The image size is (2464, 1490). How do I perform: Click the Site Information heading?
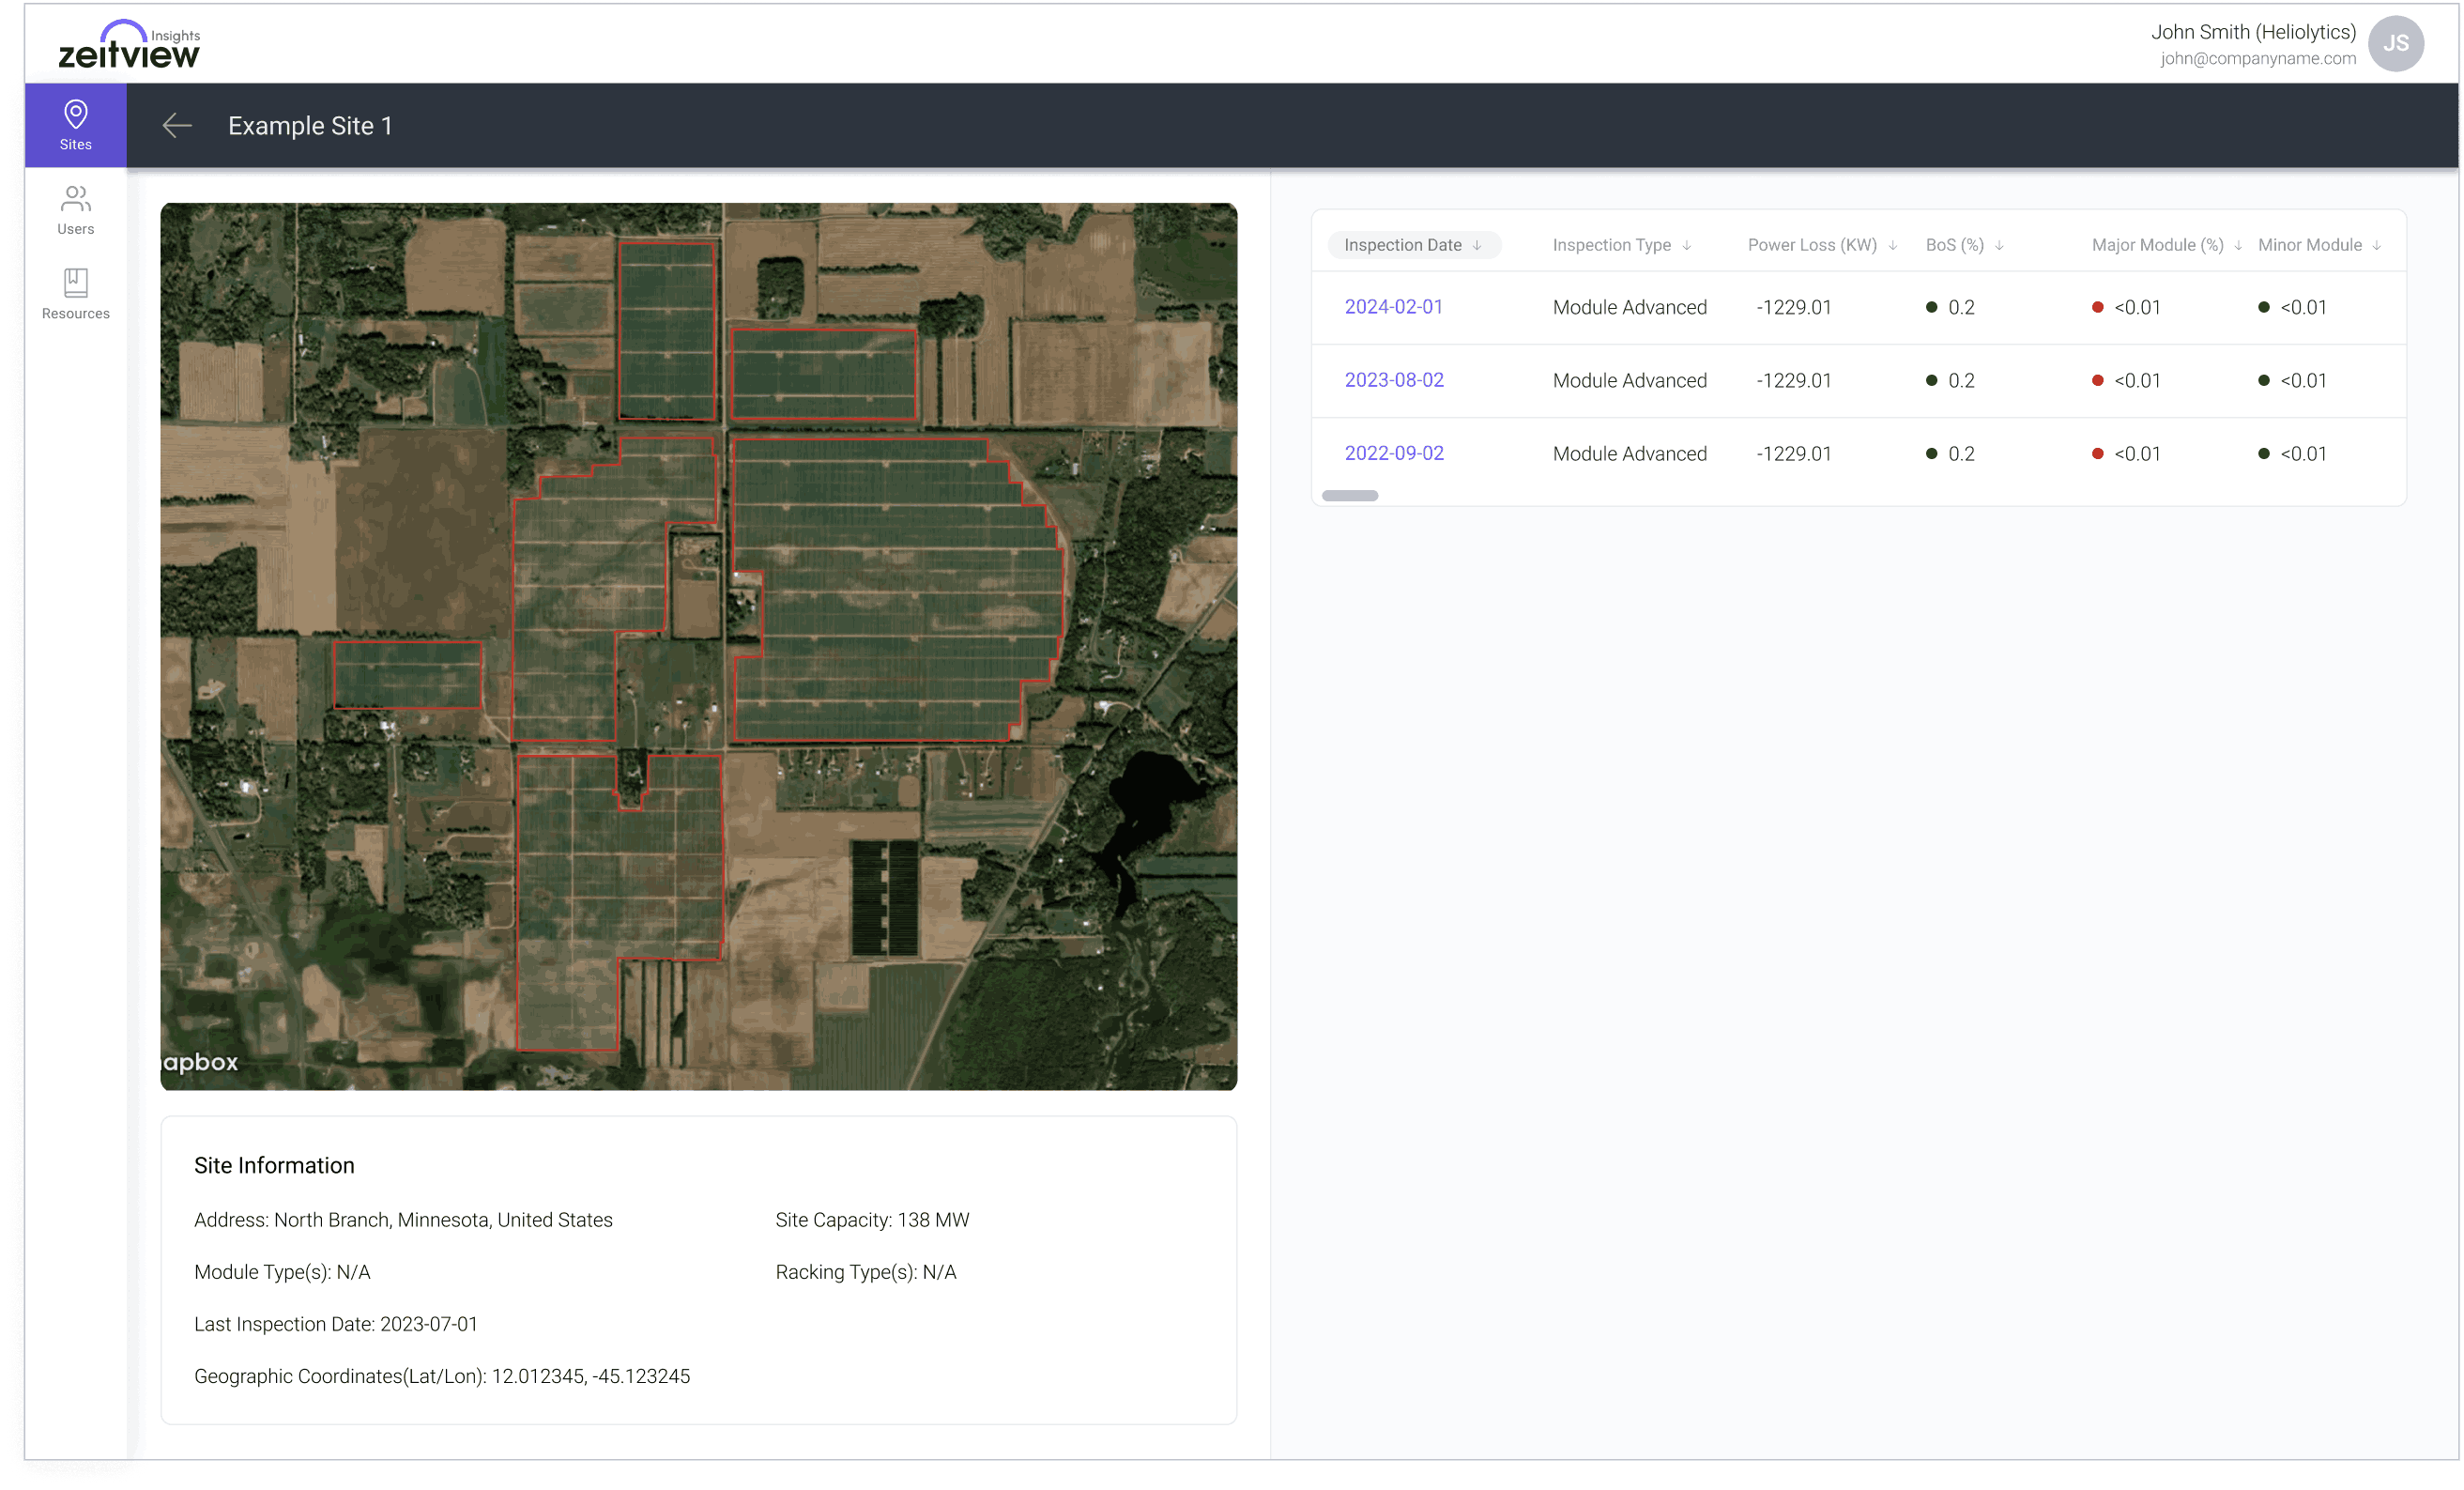pos(274,1165)
